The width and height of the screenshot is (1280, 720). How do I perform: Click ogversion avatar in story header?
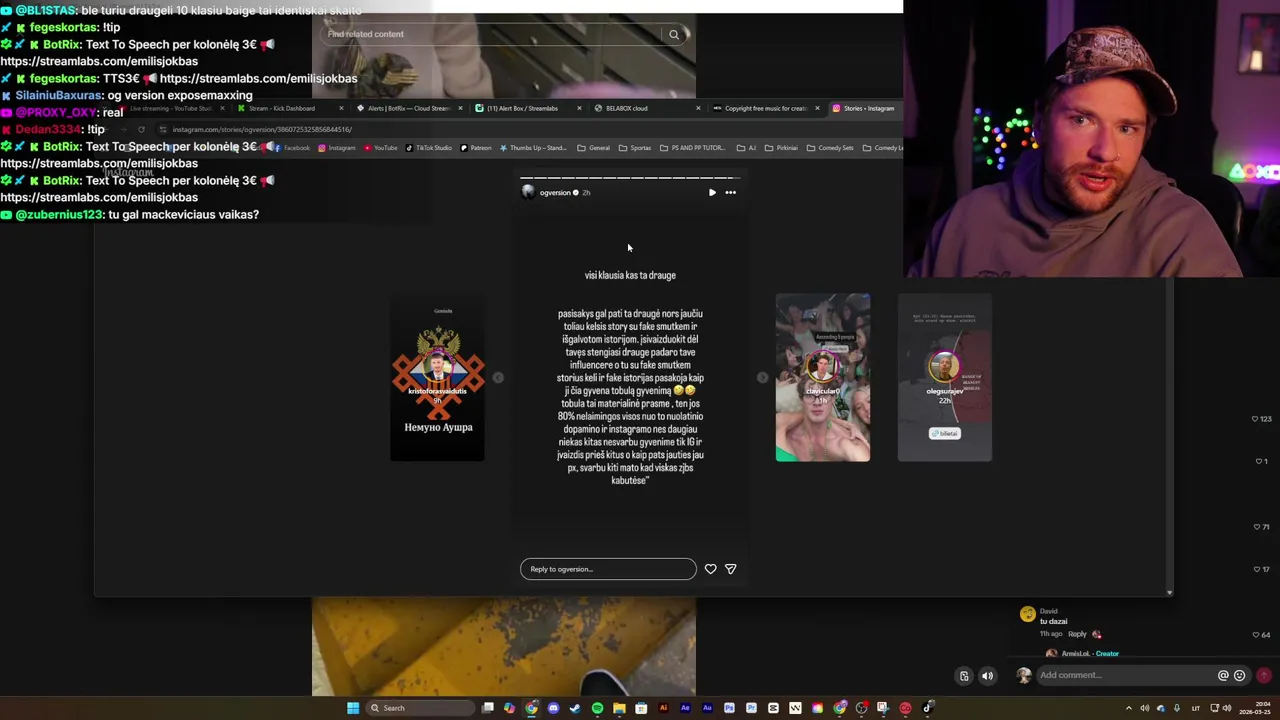pyautogui.click(x=528, y=192)
